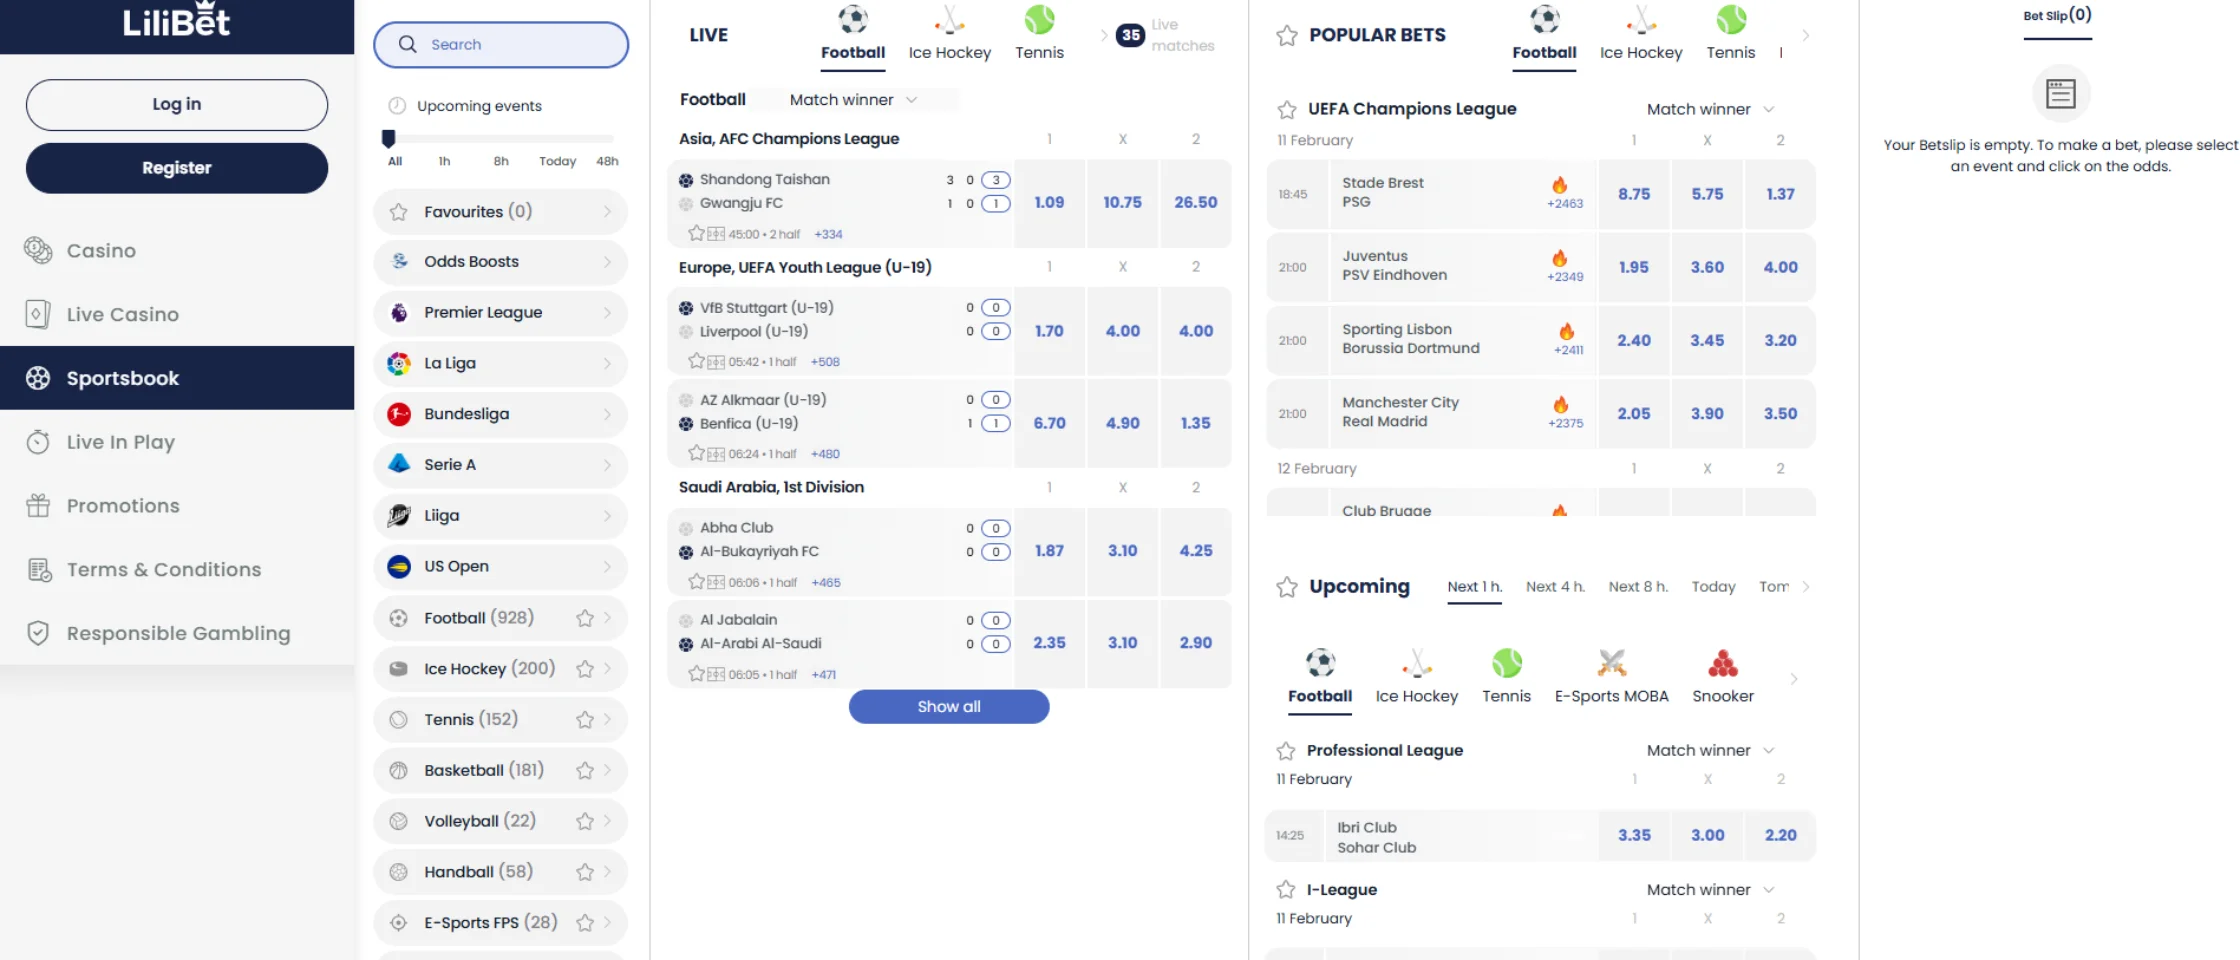Click the Snooker balls icon in Upcoming
This screenshot has width=2240, height=960.
[1722, 664]
